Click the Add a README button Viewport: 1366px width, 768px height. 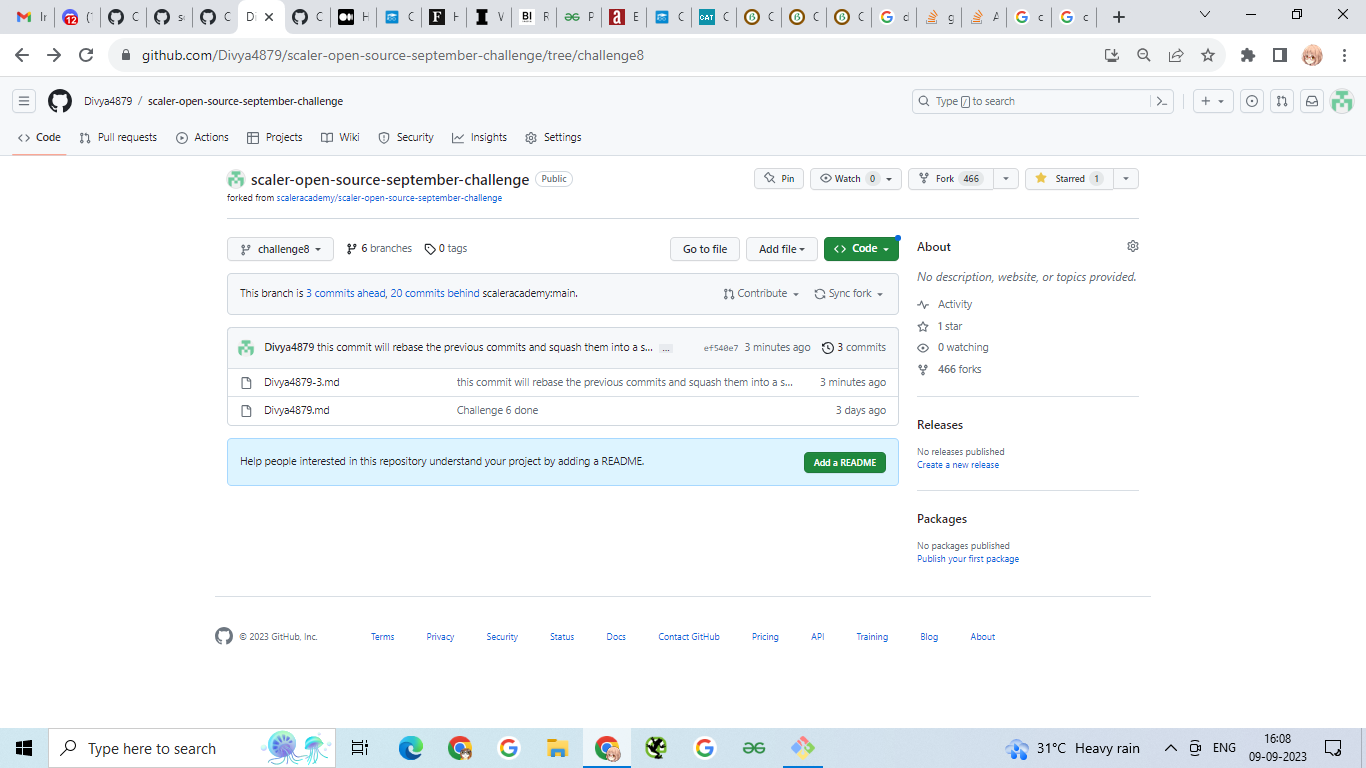(845, 462)
